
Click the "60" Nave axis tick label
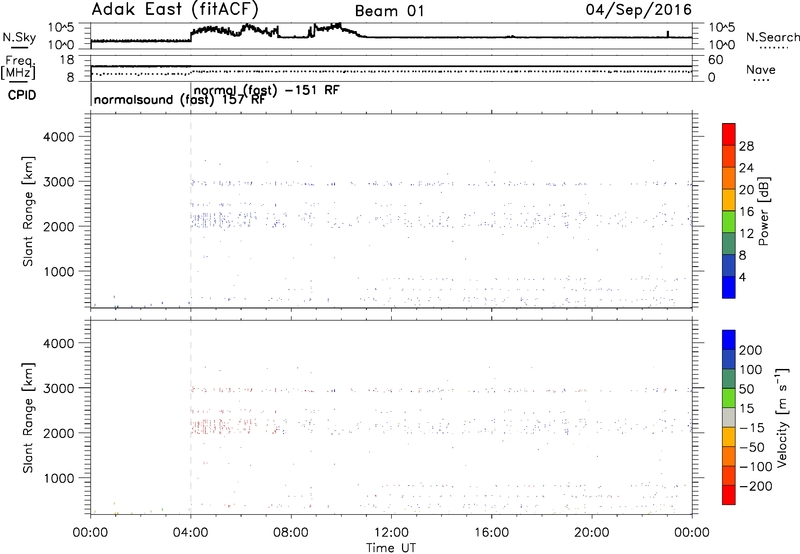716,60
